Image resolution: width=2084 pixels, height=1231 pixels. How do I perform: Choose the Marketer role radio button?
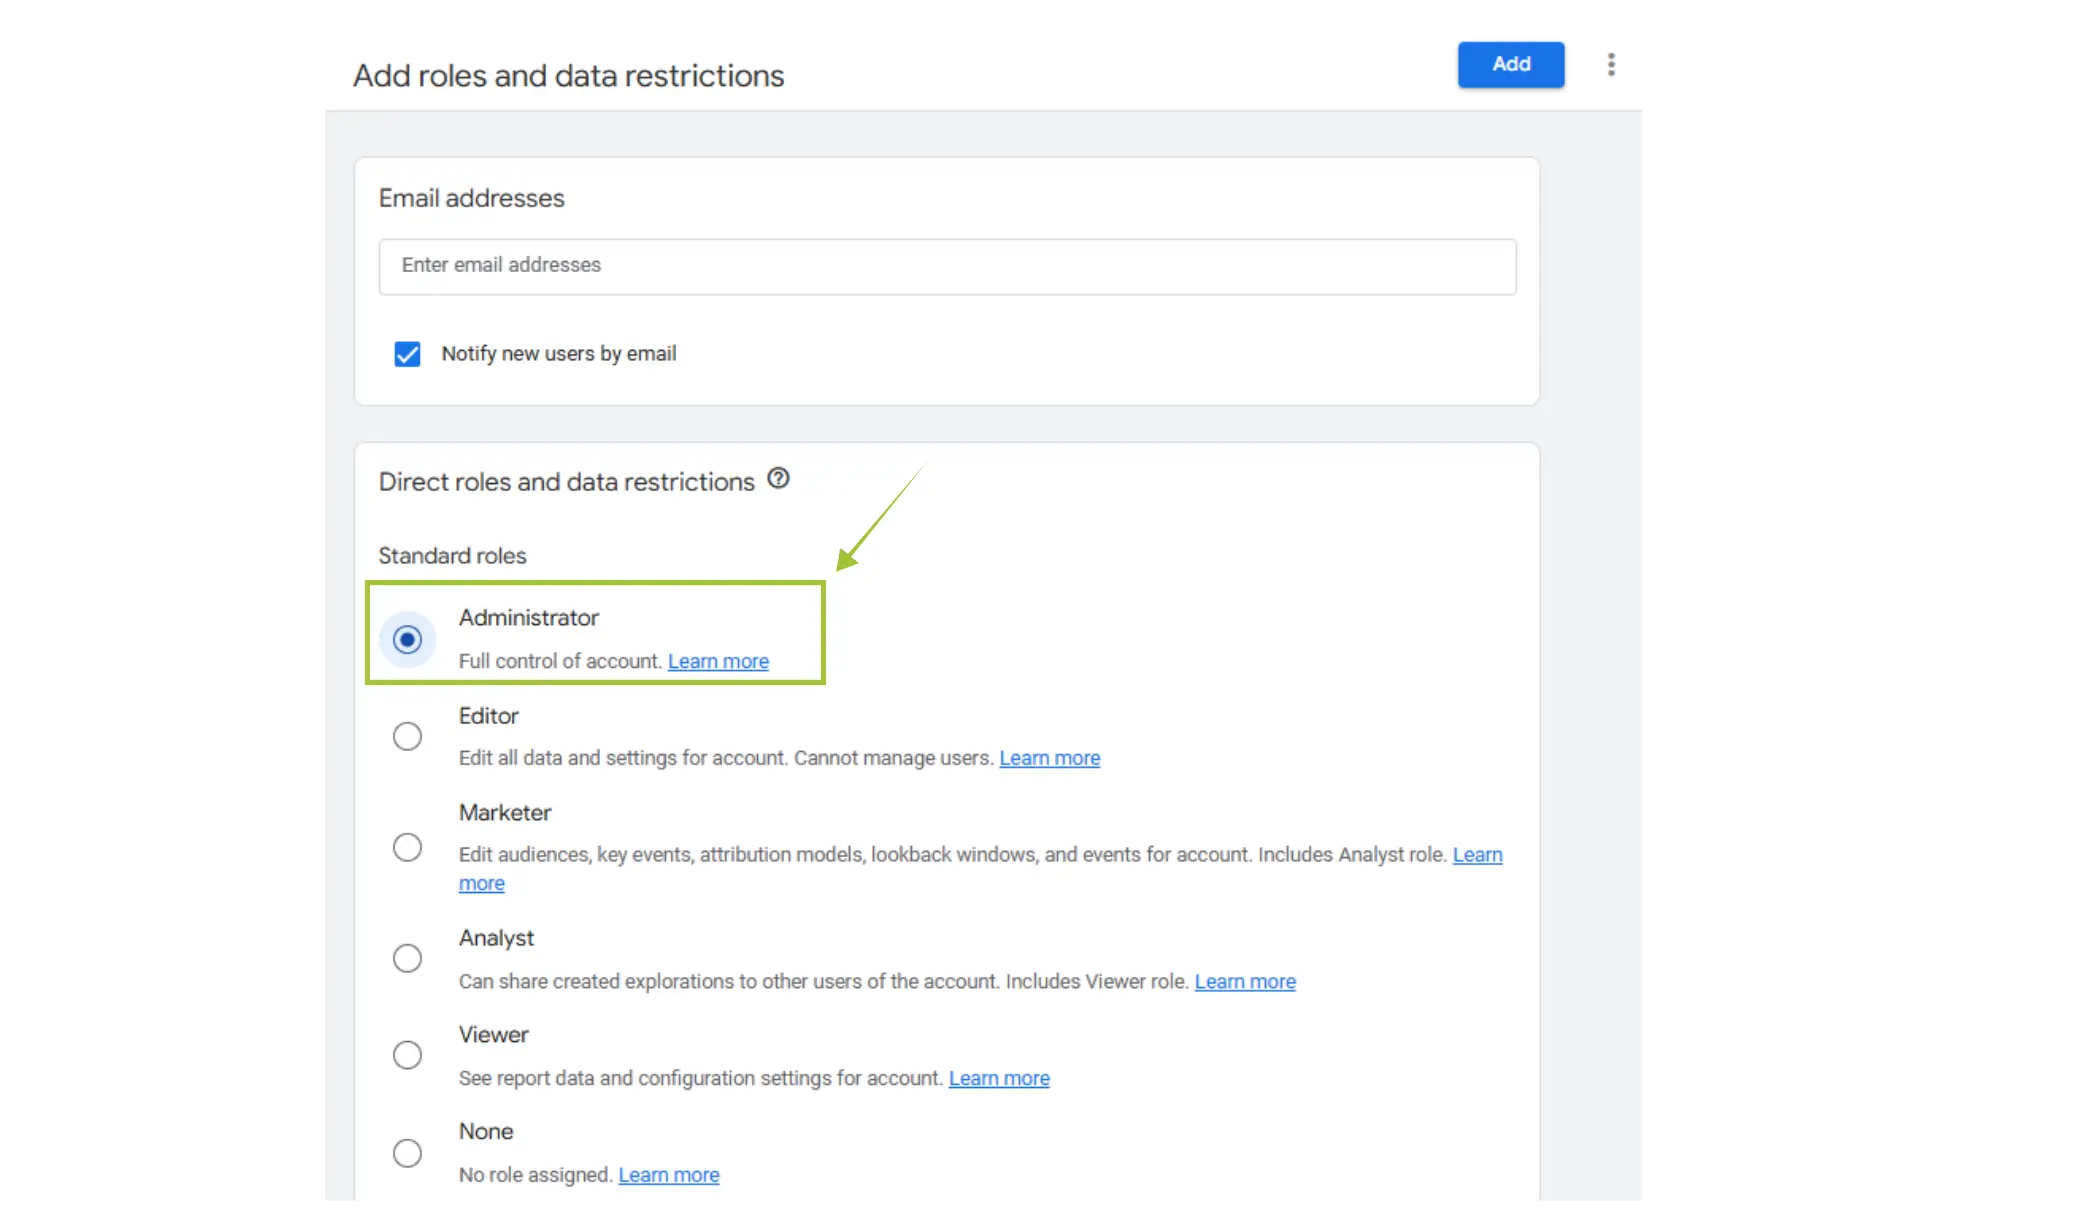coord(407,848)
